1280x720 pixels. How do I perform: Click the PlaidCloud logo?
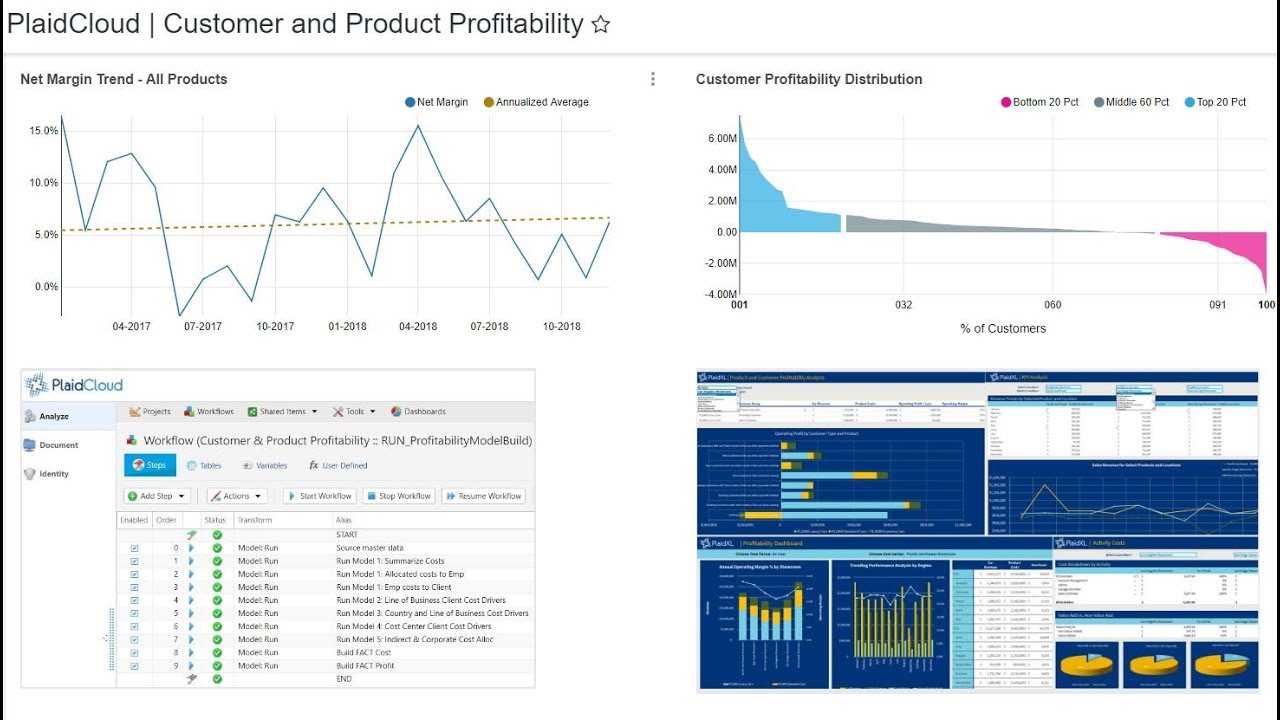74,385
